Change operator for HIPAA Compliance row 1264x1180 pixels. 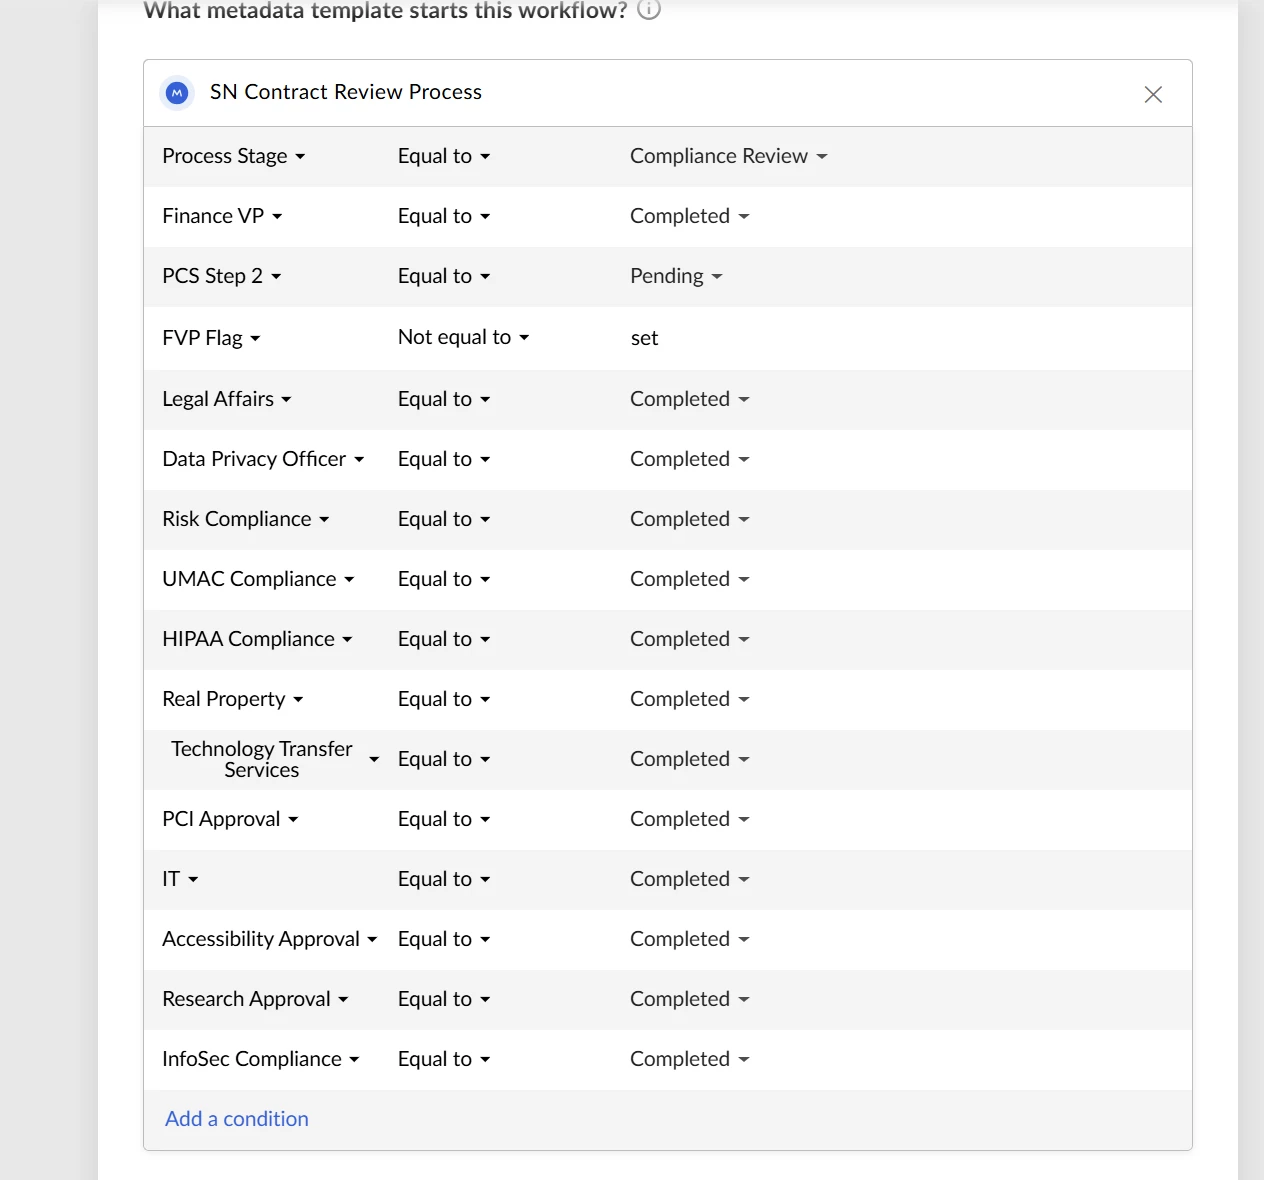[x=444, y=639]
